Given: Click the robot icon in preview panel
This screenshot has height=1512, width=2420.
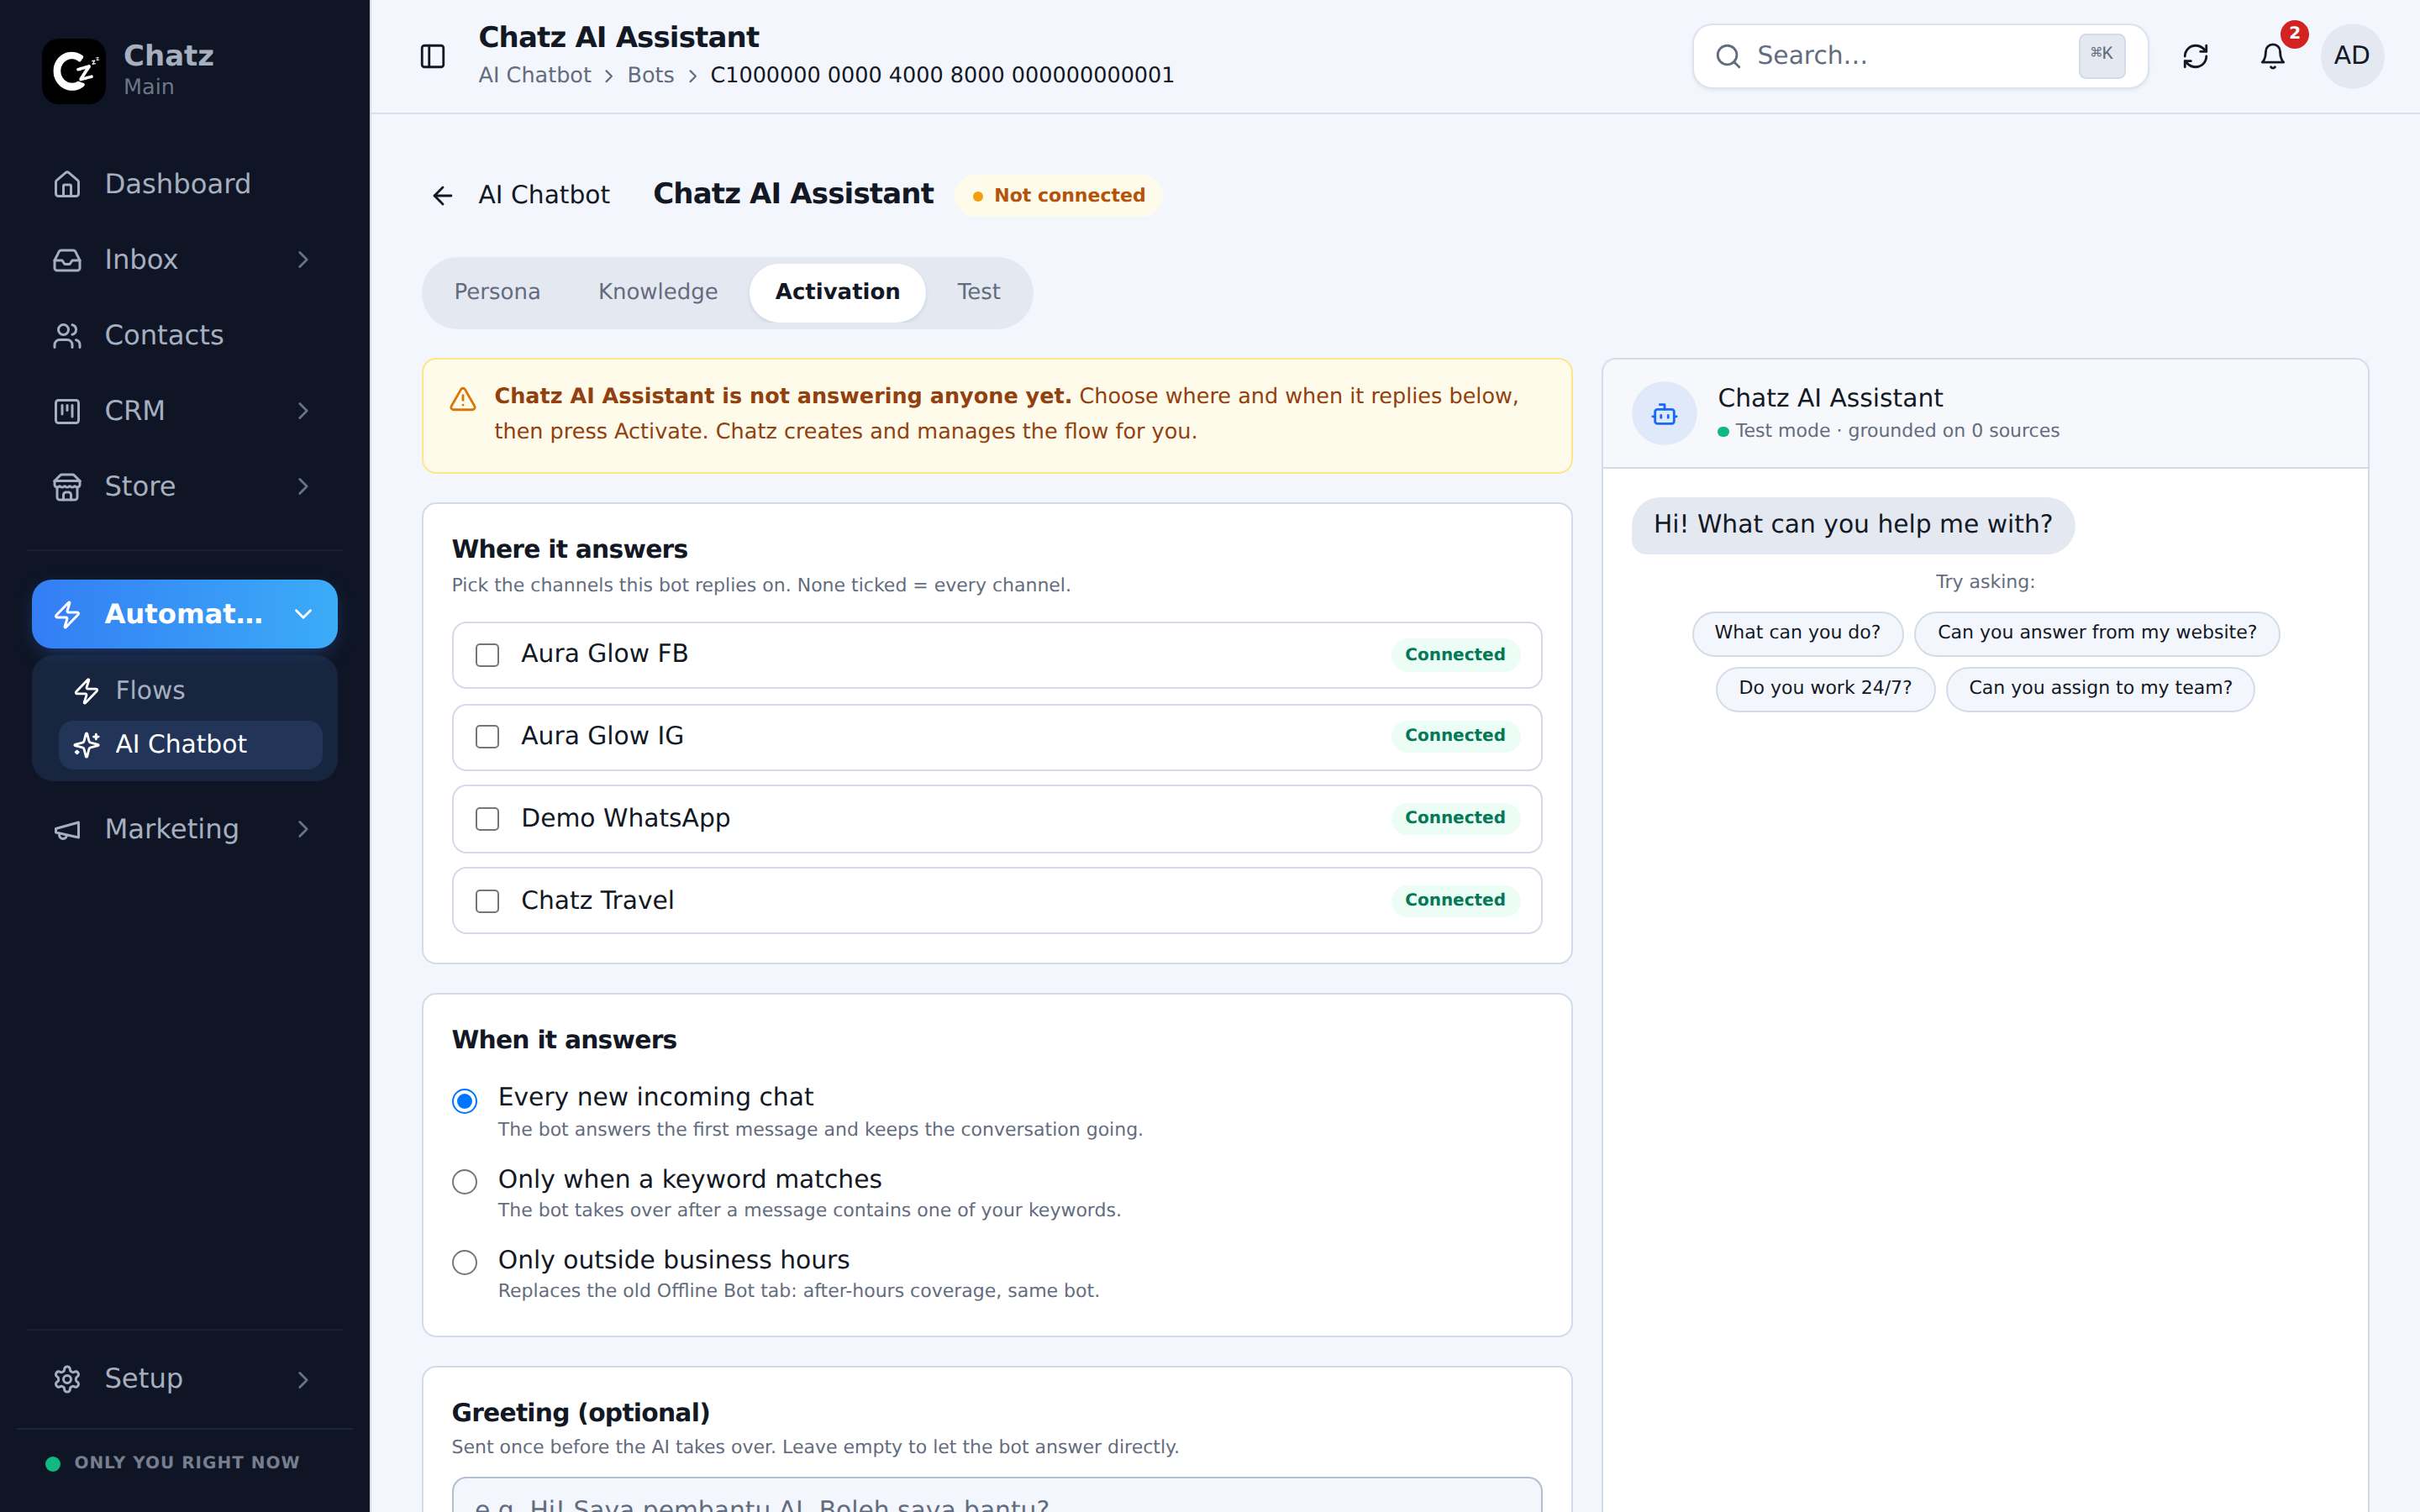Looking at the screenshot, I should point(1664,413).
